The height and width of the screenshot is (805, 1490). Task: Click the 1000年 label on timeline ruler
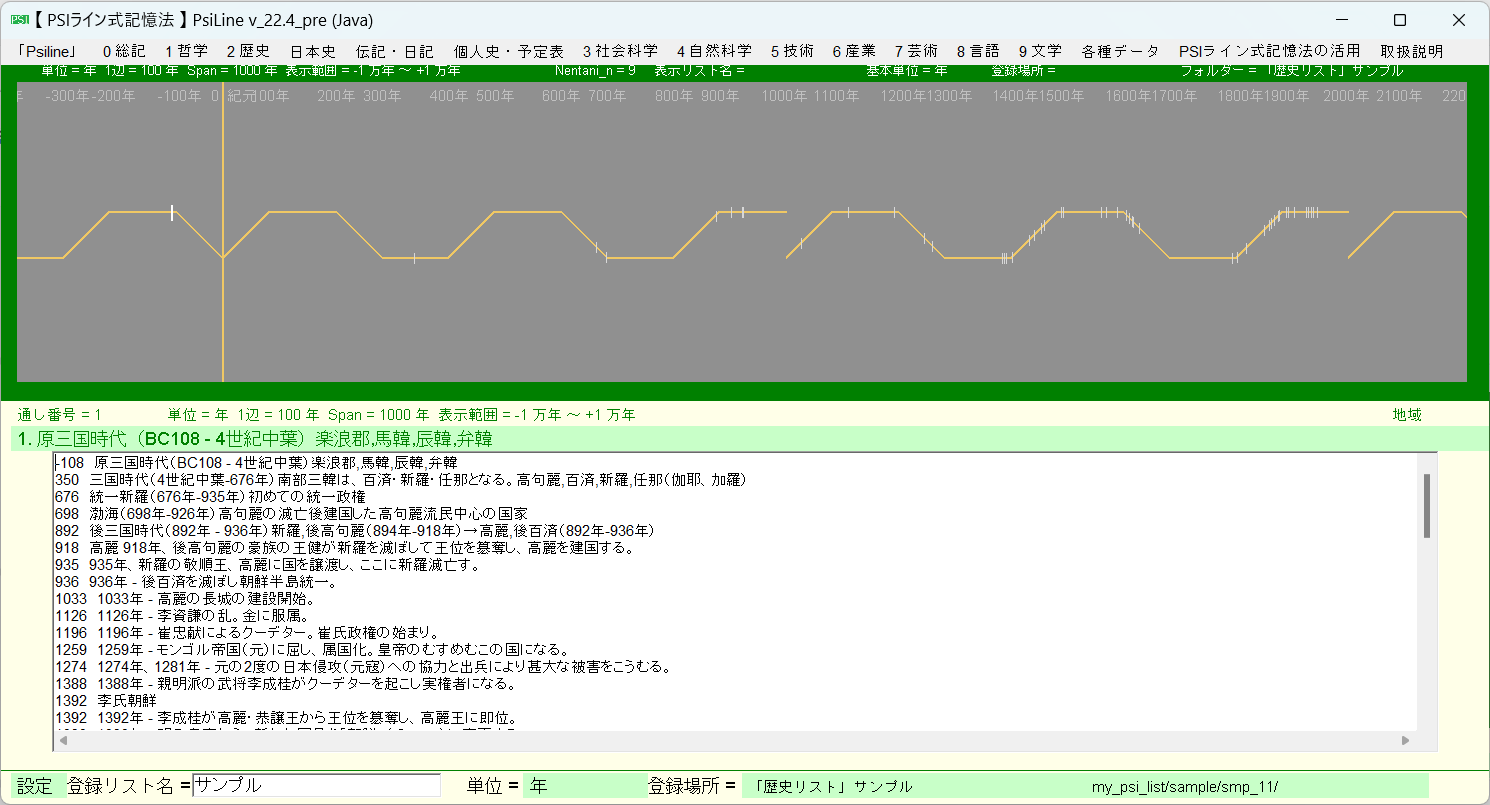point(785,96)
